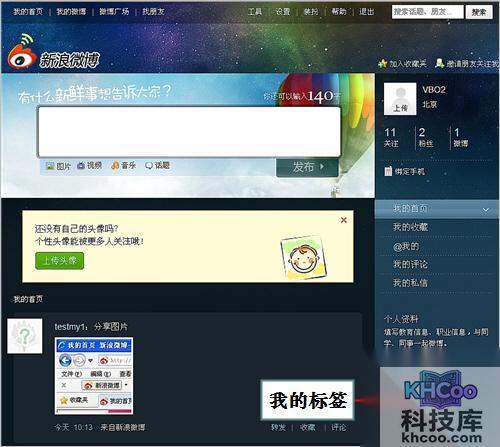Viewport: 500px width, 447px height.
Task: Click the 北京 location text
Action: [430, 104]
